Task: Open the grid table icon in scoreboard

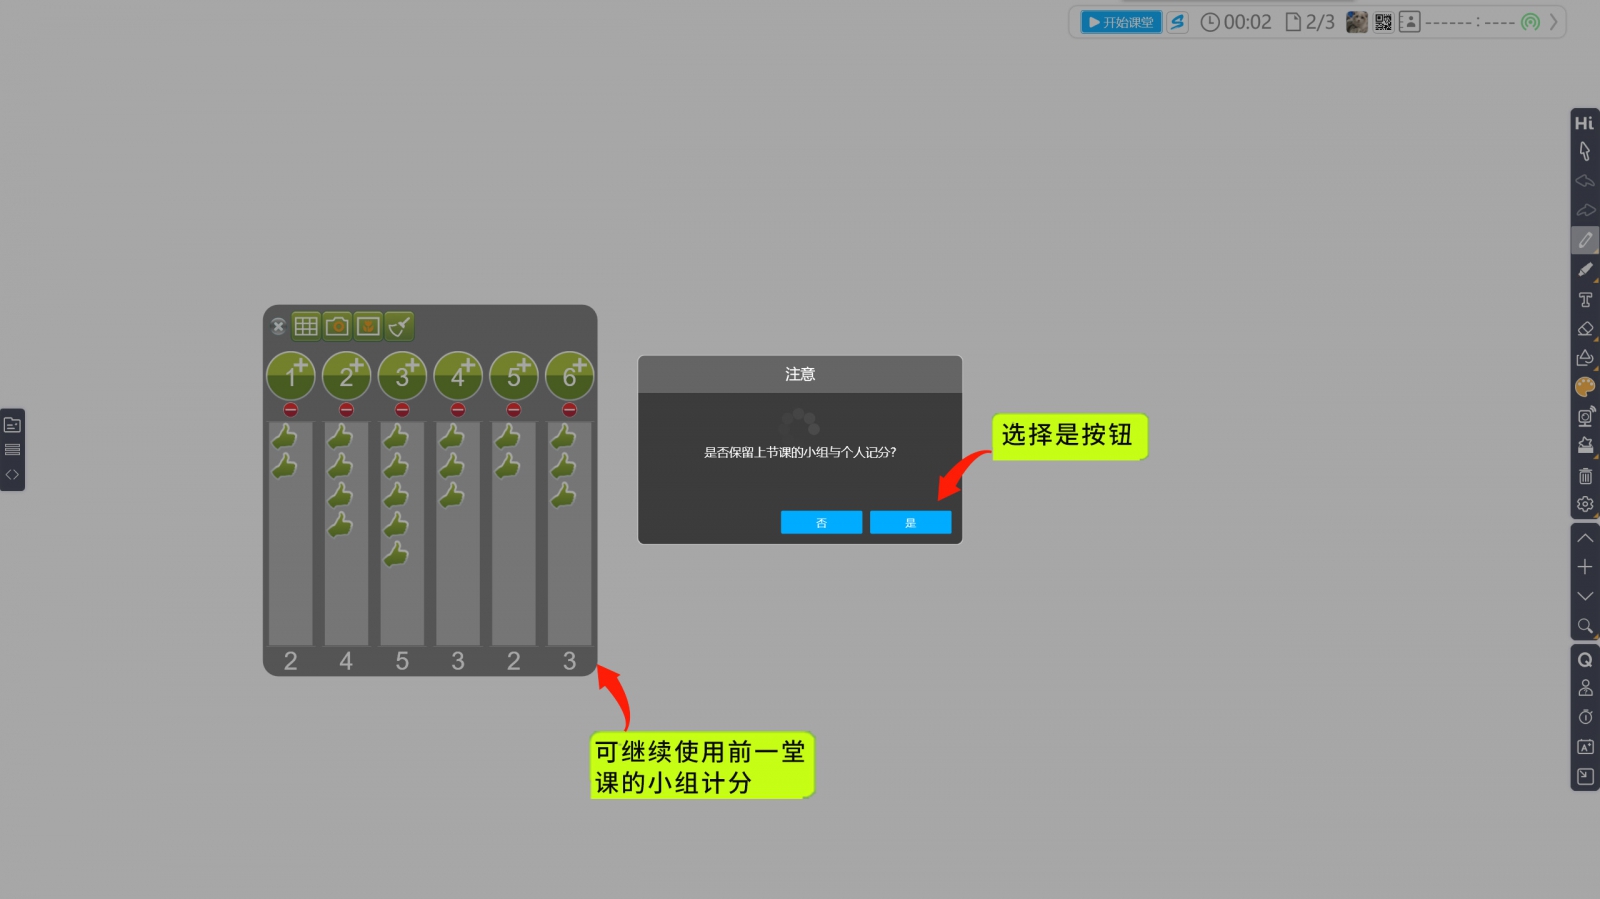Action: pyautogui.click(x=306, y=326)
